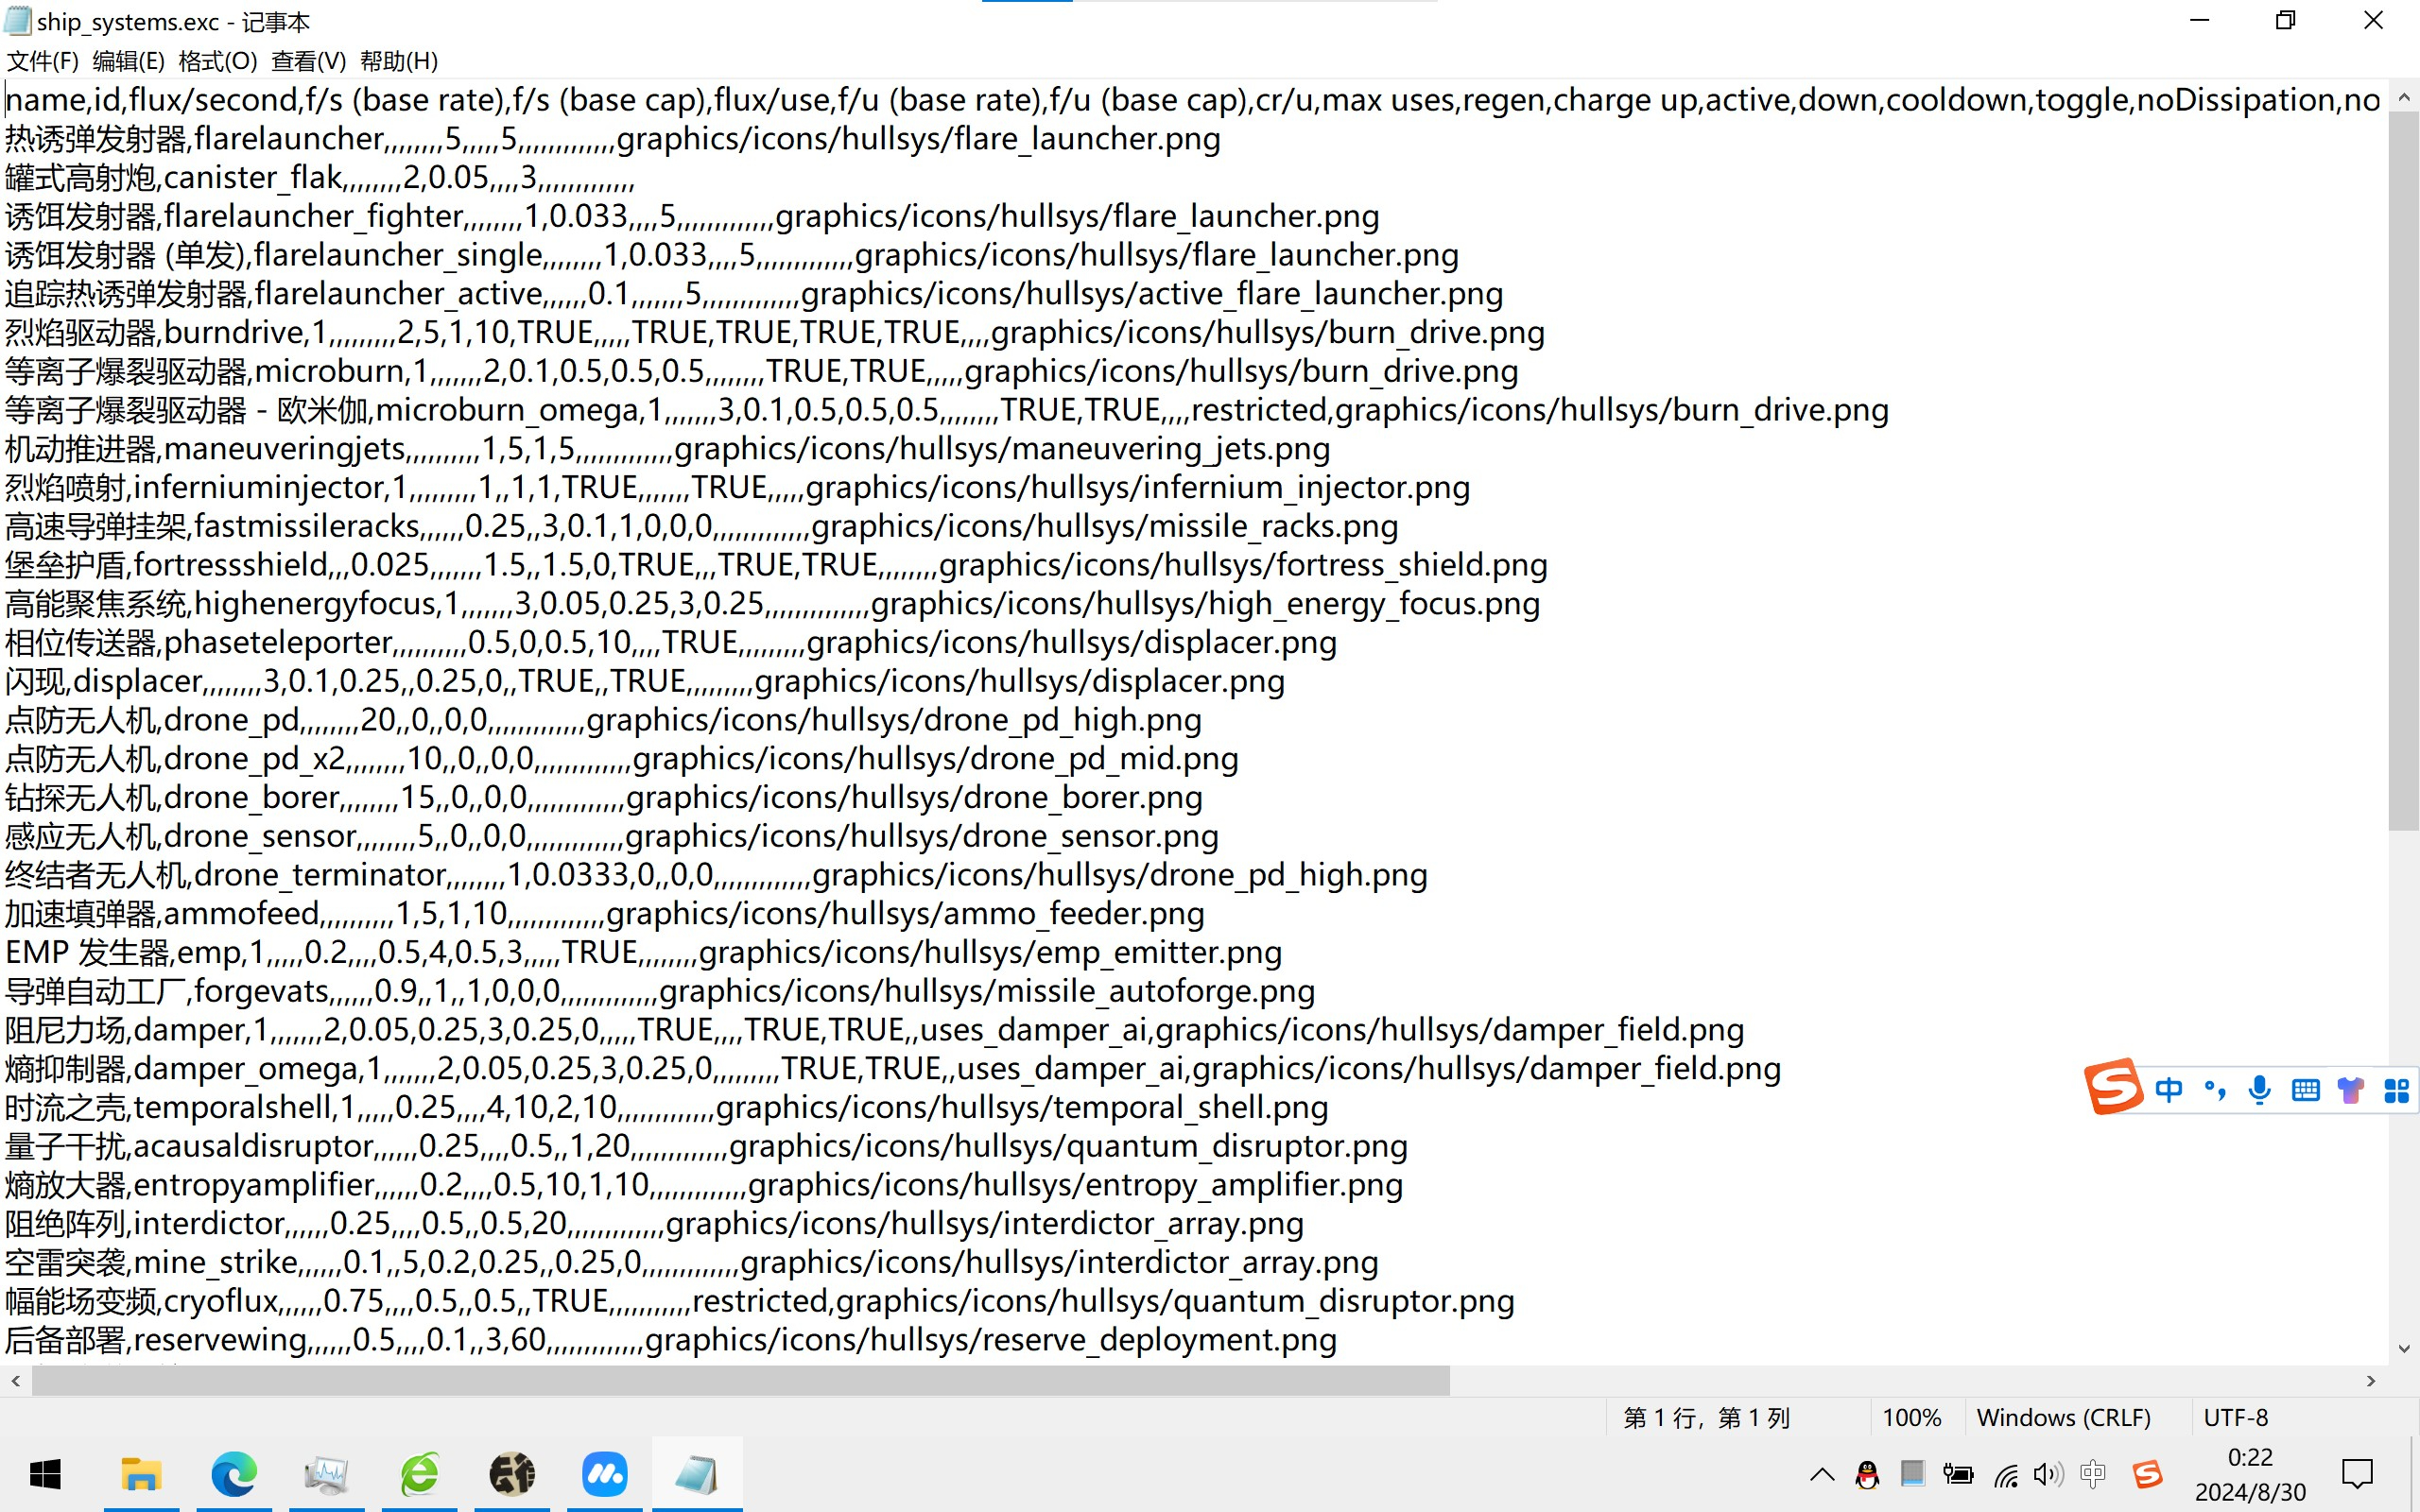The width and height of the screenshot is (2420, 1512).
Task: Toggle Sogou punctuation mode button
Action: point(2214,1089)
